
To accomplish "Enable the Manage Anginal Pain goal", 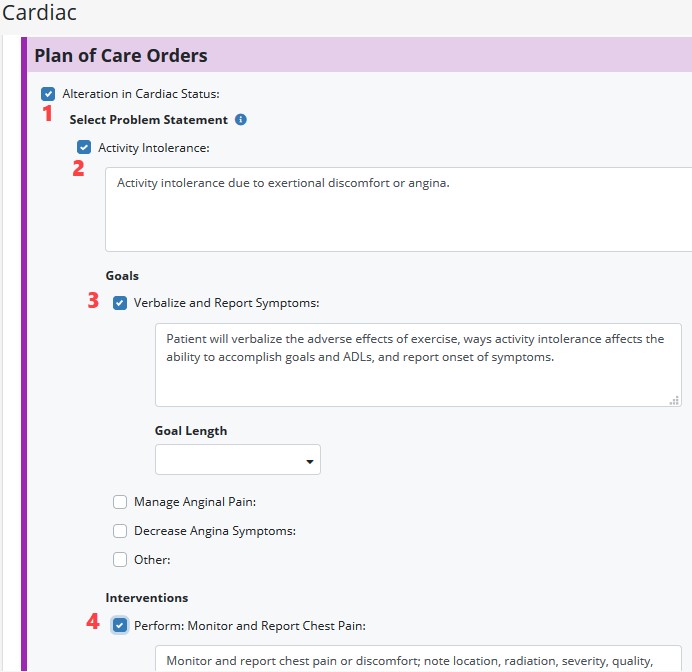I will [x=120, y=502].
